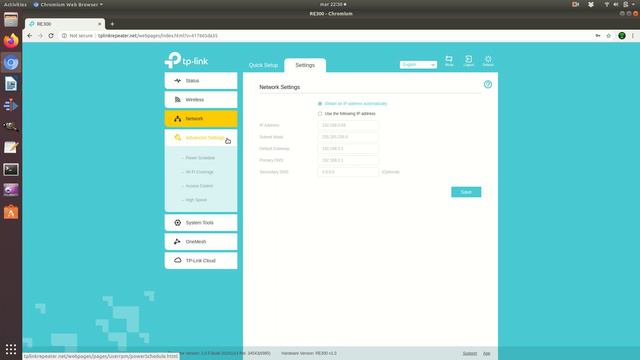
Task: Open Ubuntu Software from the dock
Action: point(11,212)
